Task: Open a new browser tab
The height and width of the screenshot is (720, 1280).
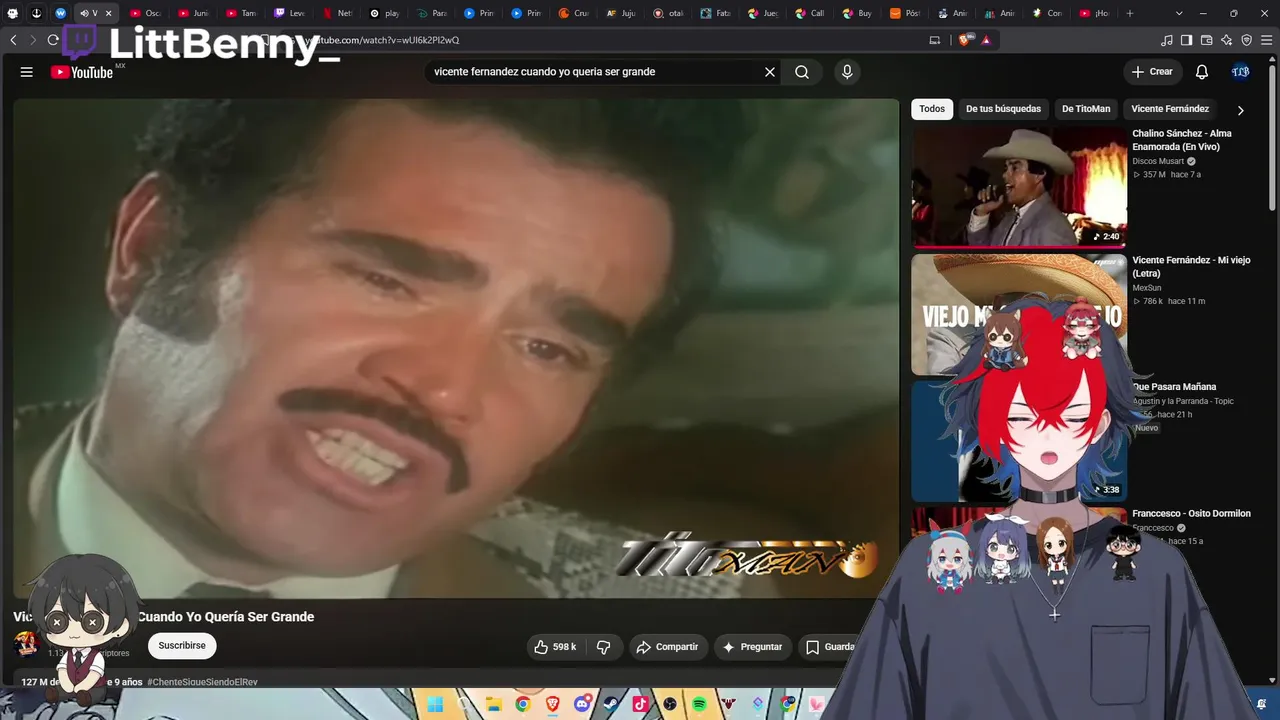Action: coord(1130,13)
